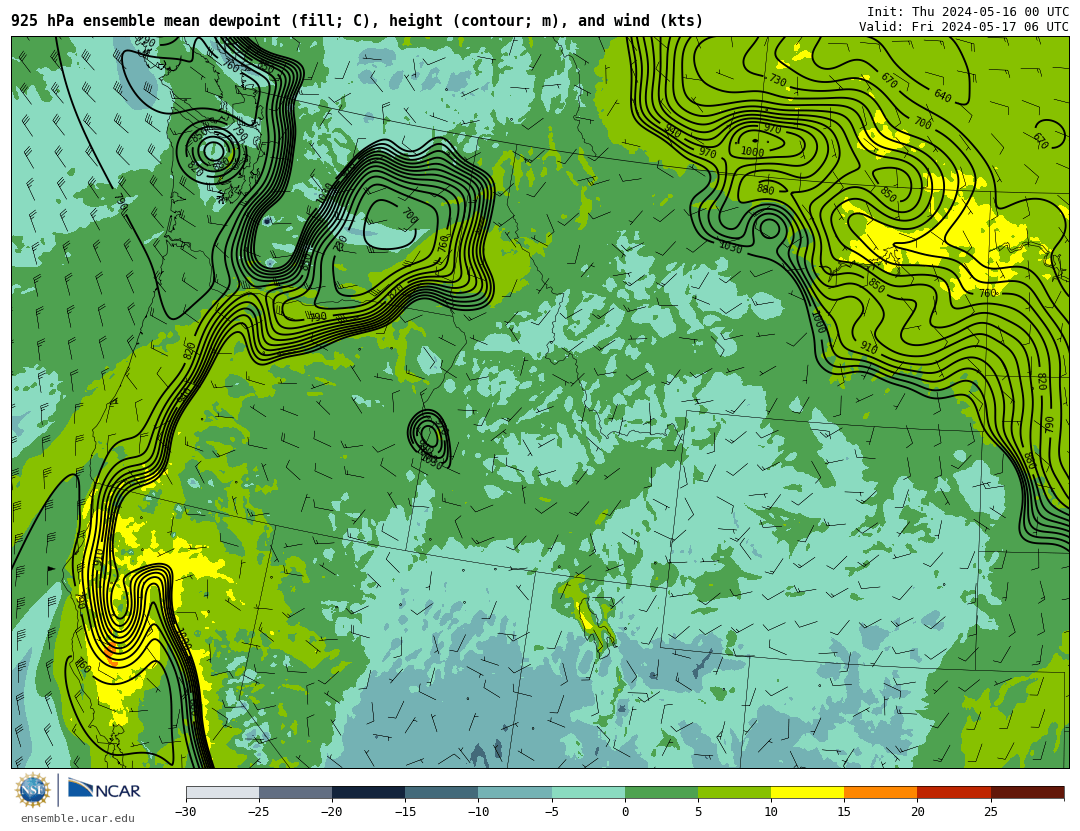Image resolution: width=1080 pixels, height=831 pixels.
Task: Pick the yellow-green 5 to 10 colorbar segment
Action: (734, 793)
